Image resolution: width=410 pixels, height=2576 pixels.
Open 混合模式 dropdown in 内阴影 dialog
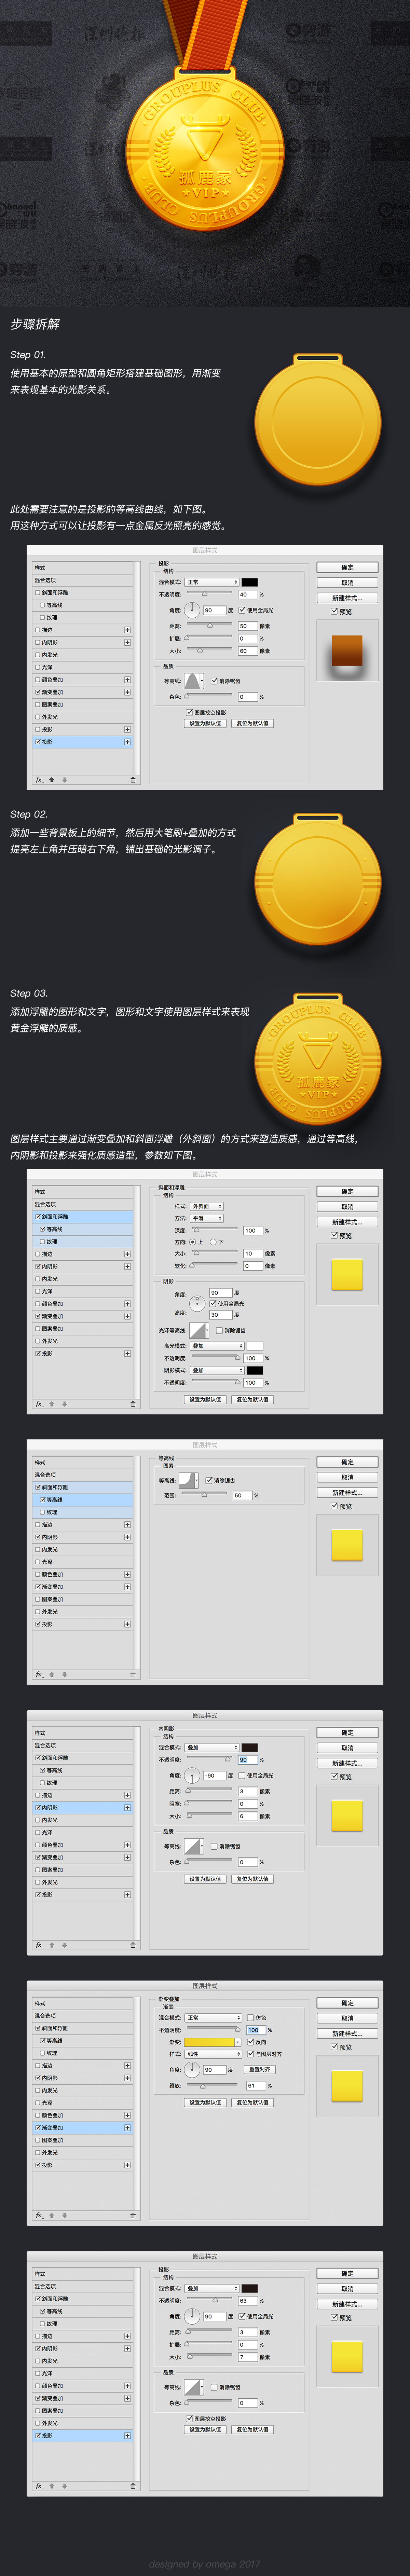click(x=212, y=1747)
